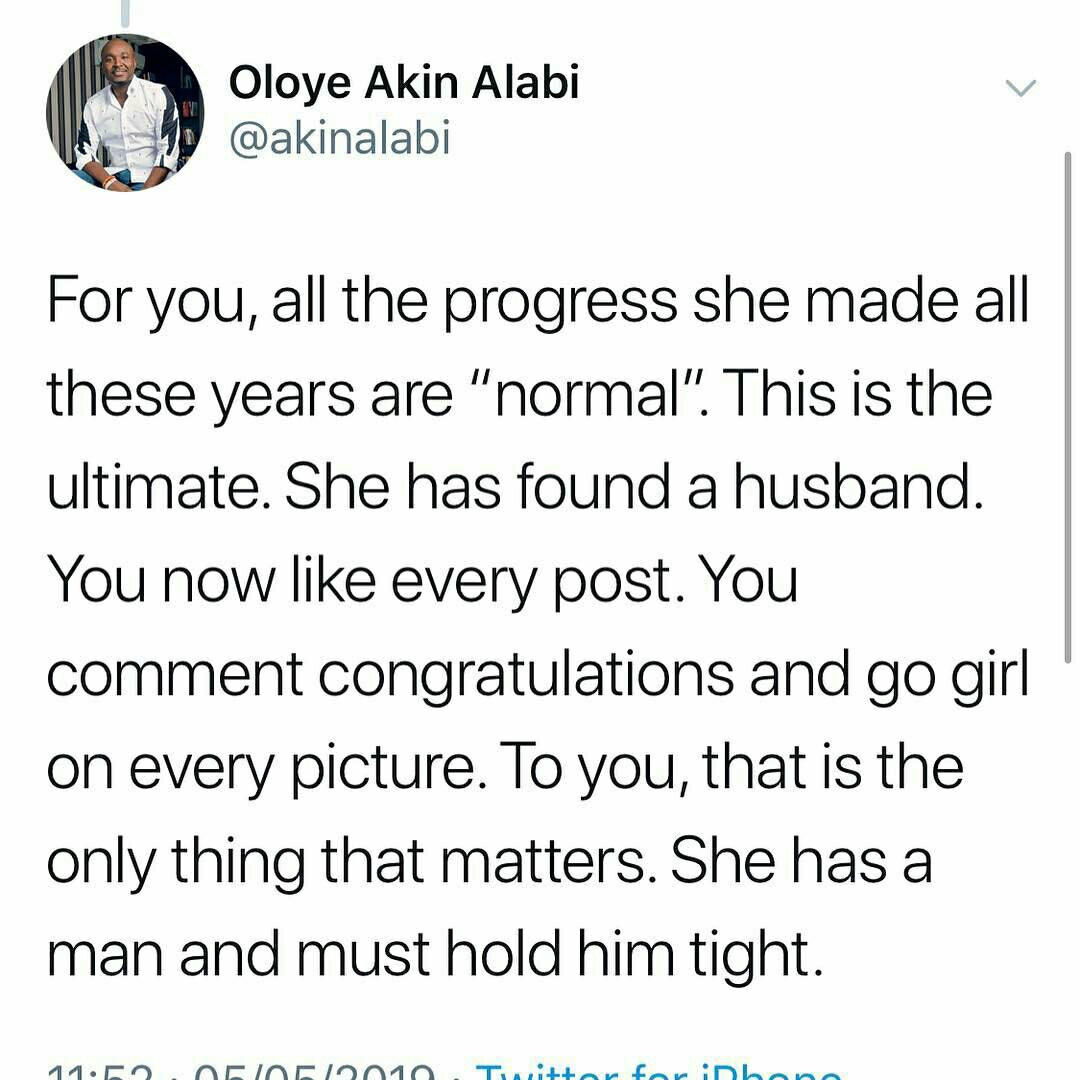
Task: Click the phrase "these years are" in tweet
Action: coord(249,397)
